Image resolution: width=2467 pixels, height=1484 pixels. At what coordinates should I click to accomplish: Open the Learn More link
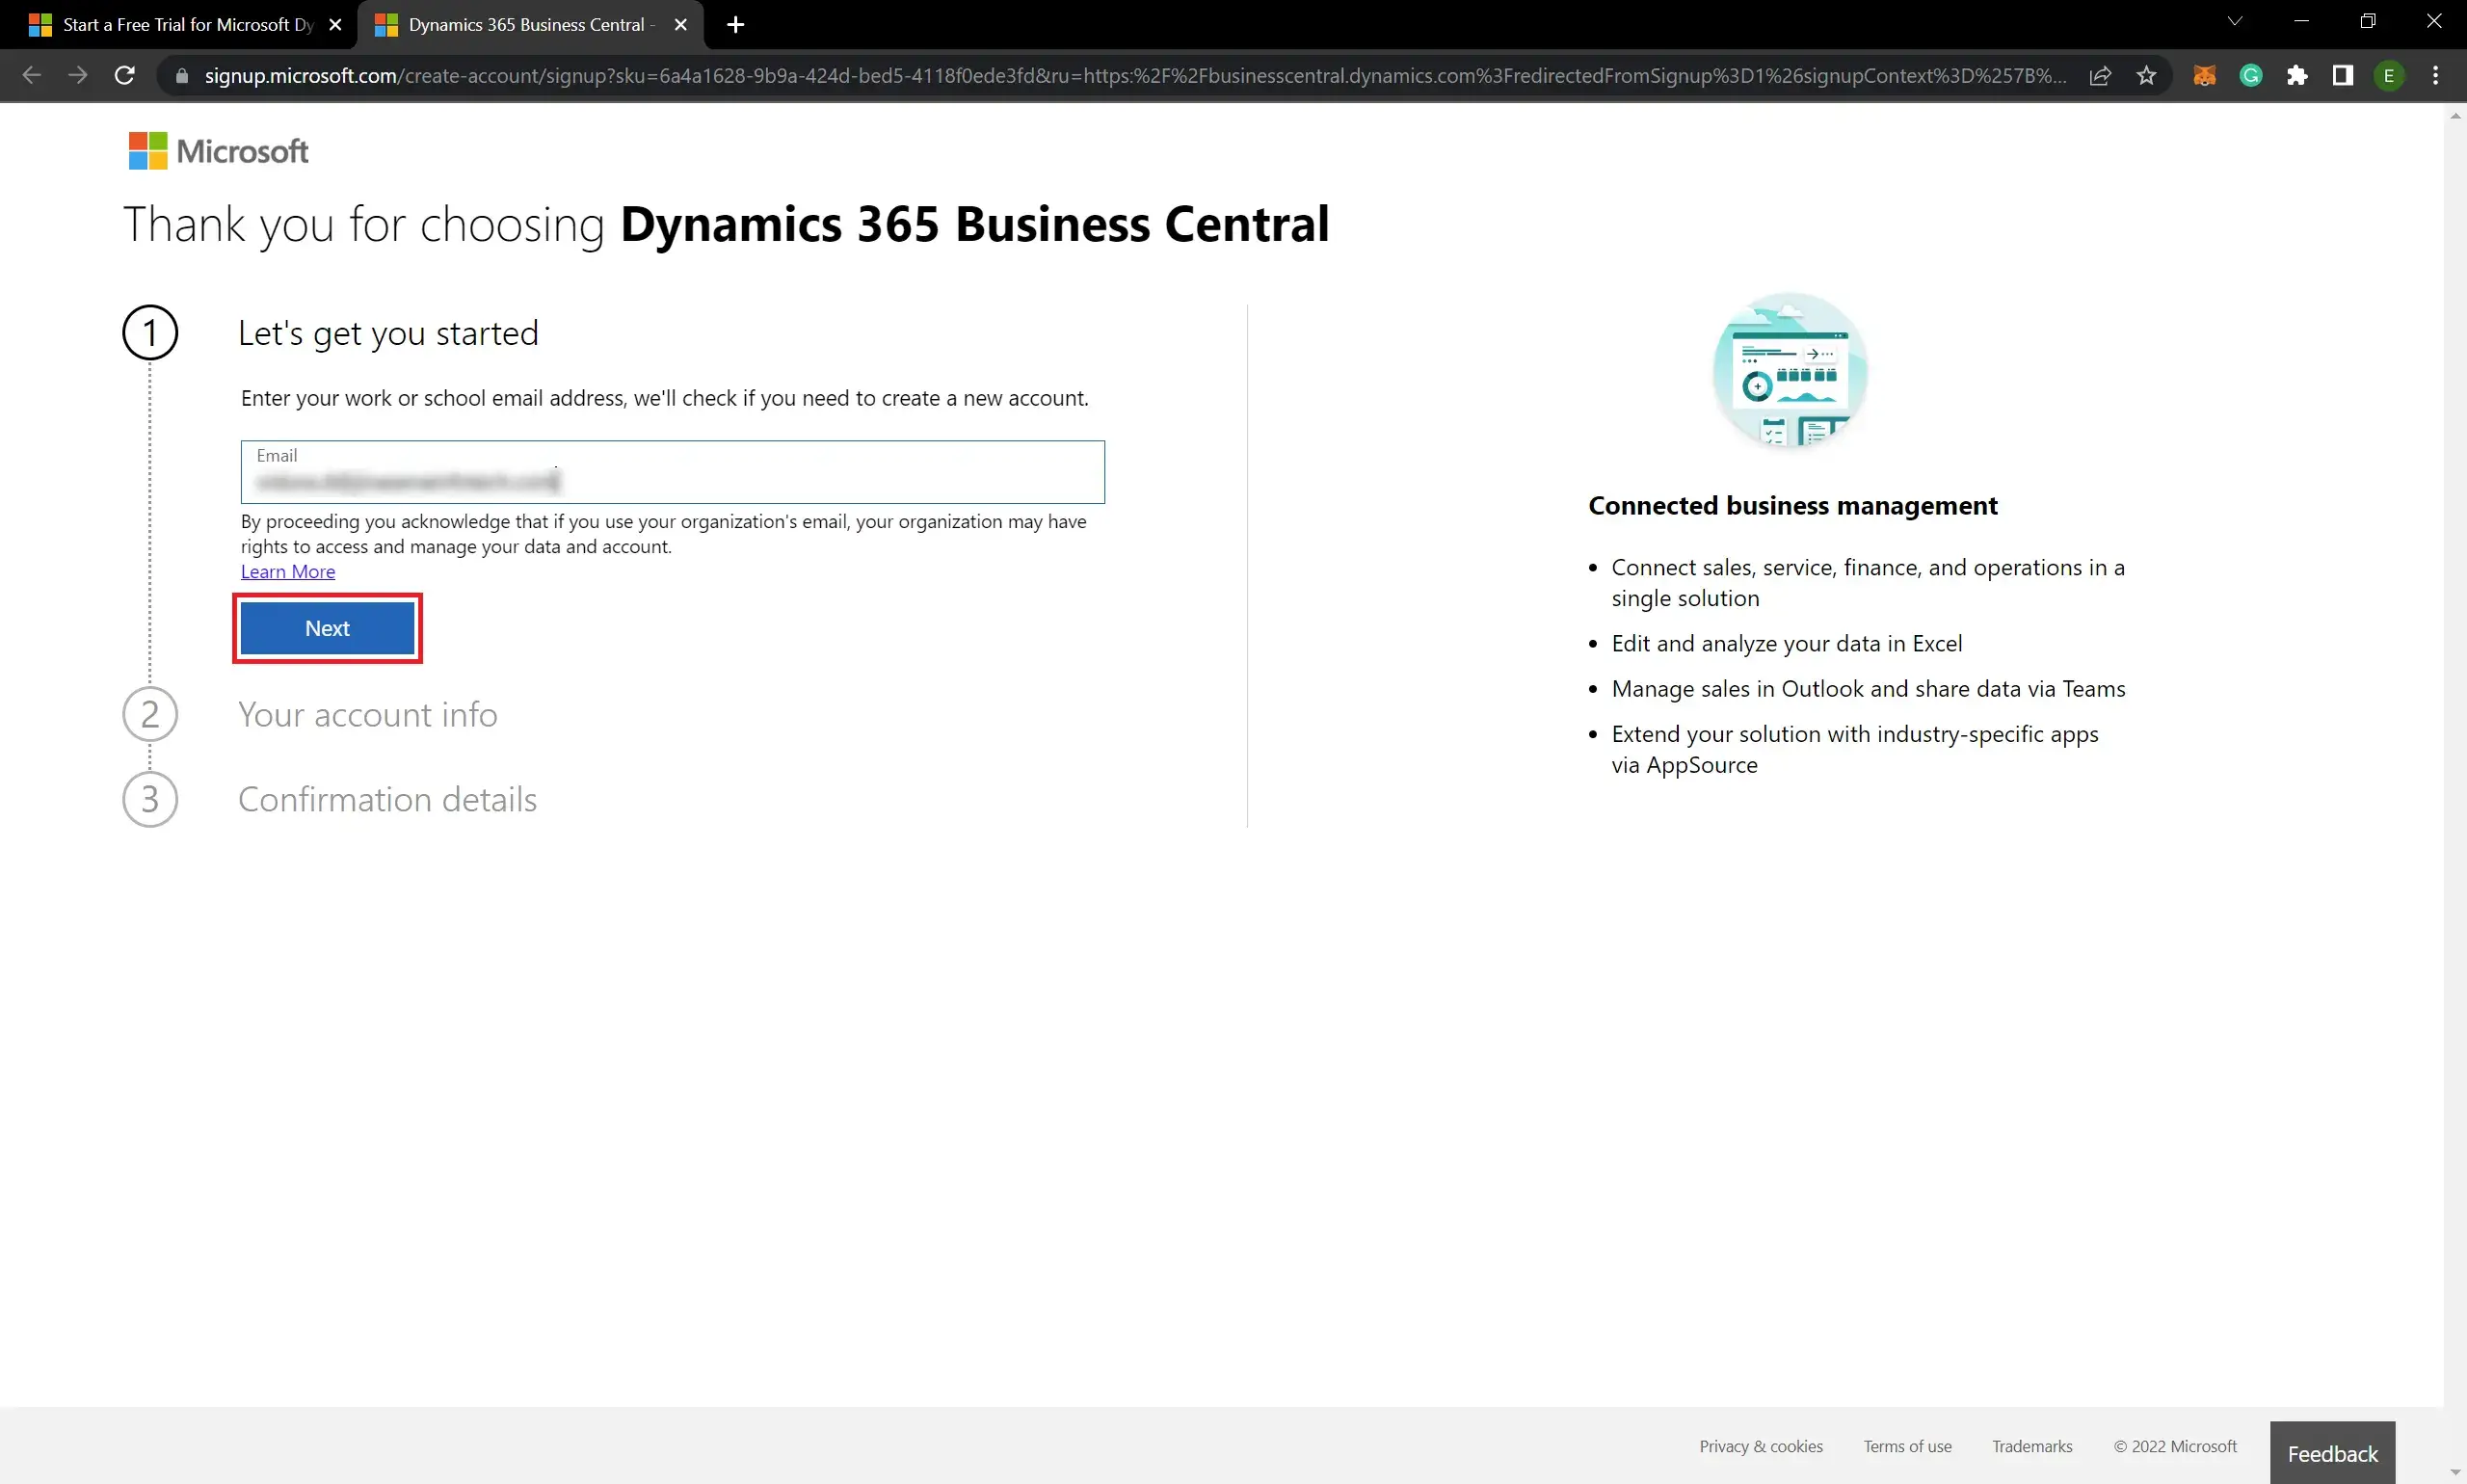(x=288, y=572)
